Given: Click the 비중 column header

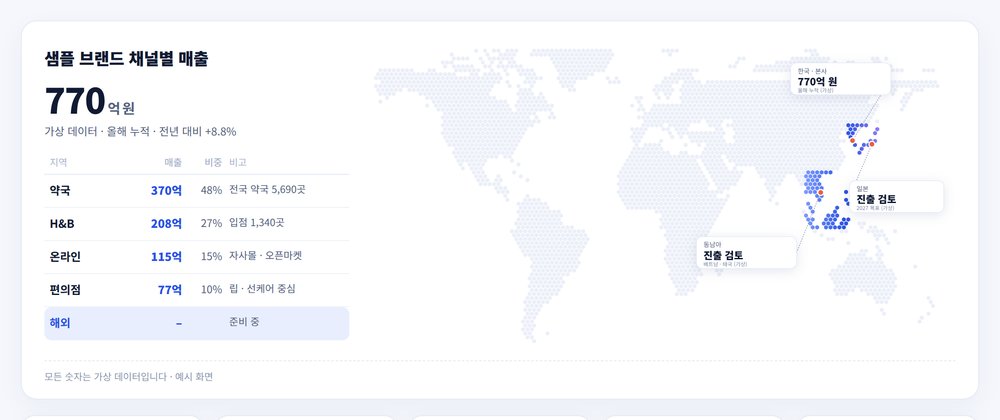Looking at the screenshot, I should 213,163.
